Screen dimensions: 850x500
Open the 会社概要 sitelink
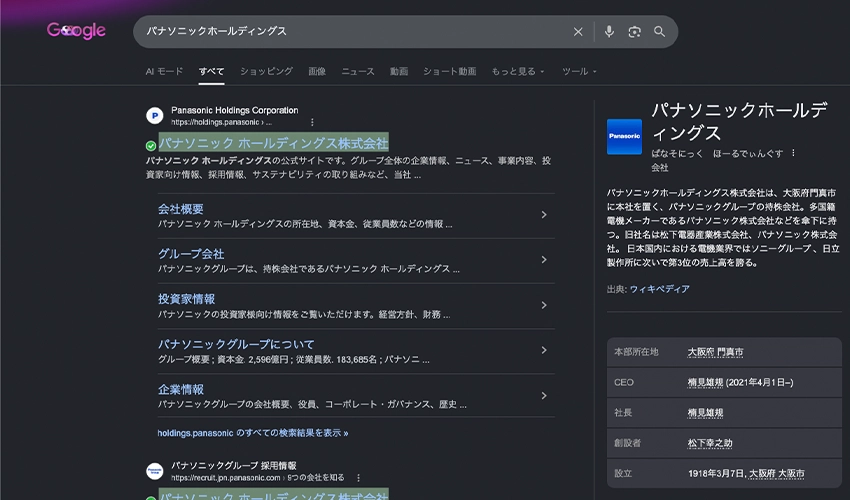tap(181, 209)
